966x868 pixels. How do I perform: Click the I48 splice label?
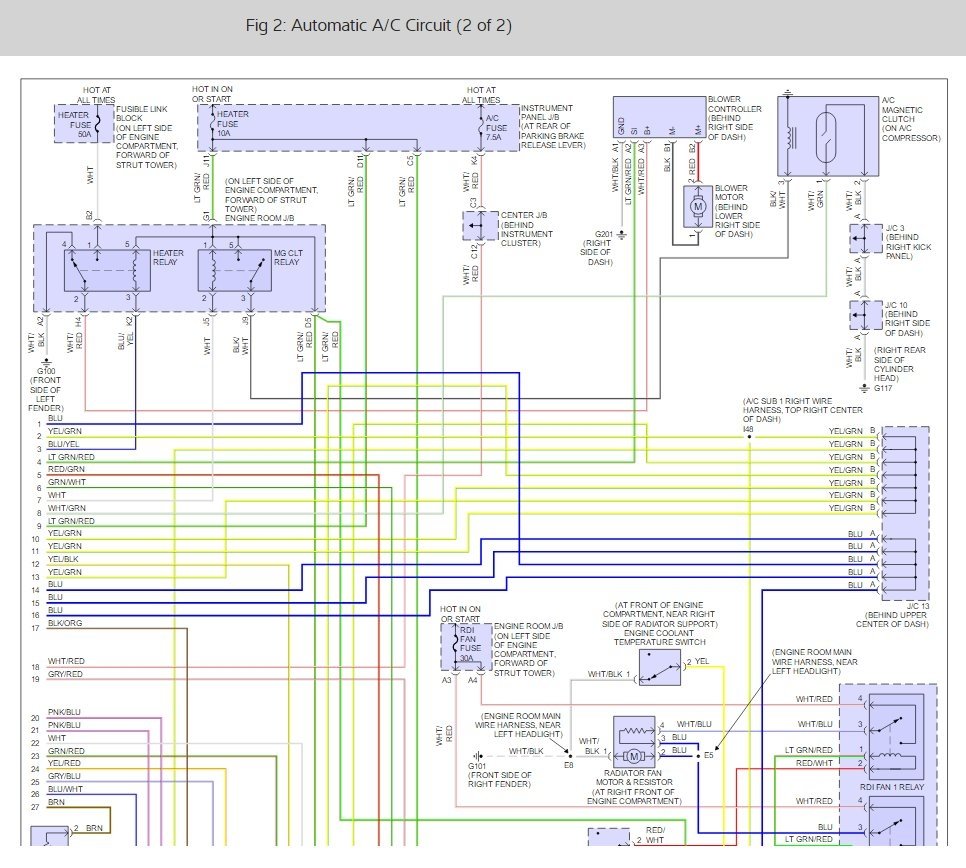pyautogui.click(x=748, y=429)
